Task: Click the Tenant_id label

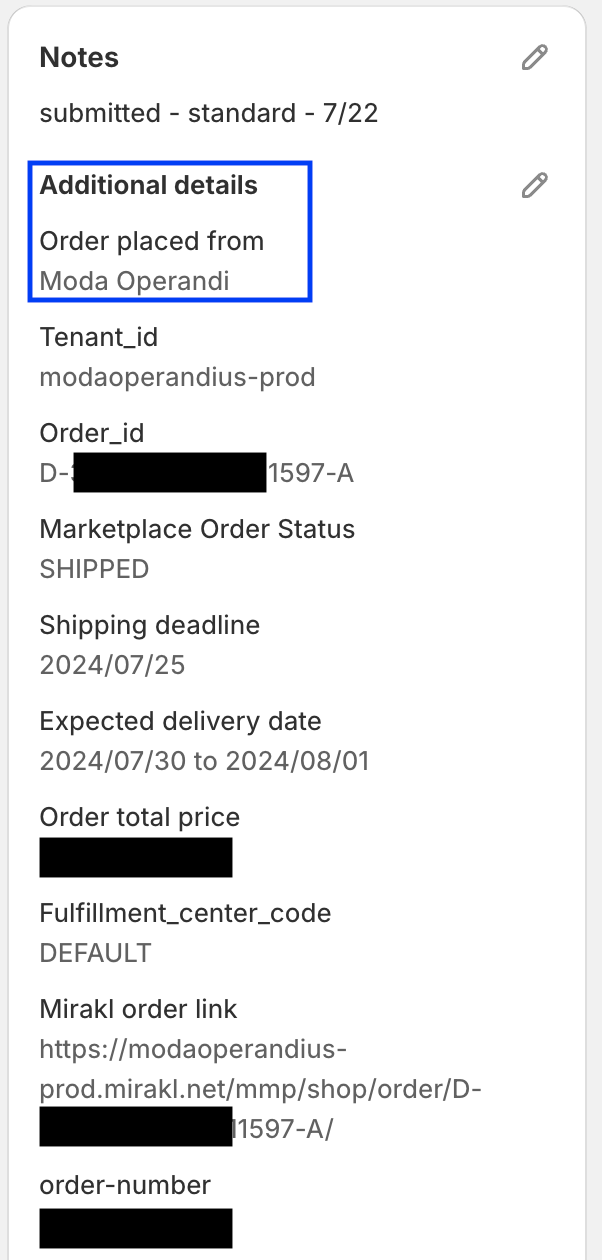Action: [x=99, y=337]
